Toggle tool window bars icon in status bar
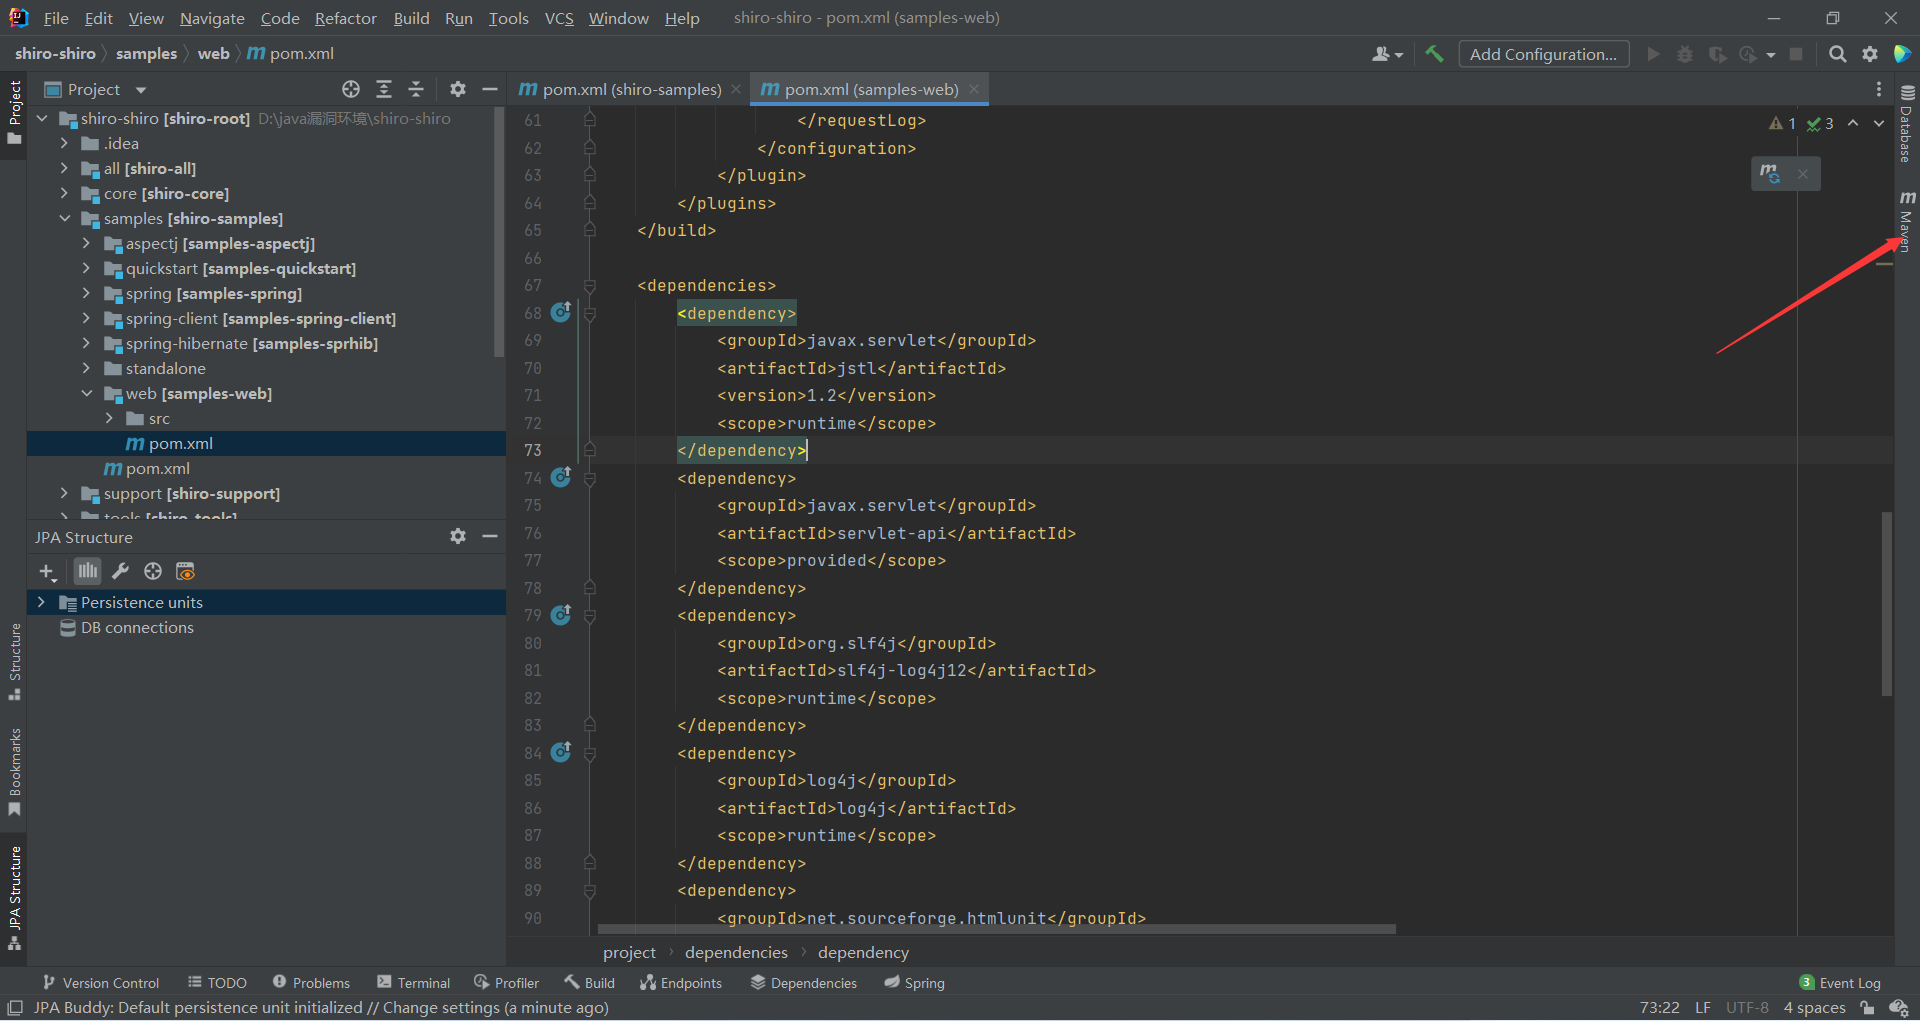This screenshot has width=1920, height=1021. click(15, 1008)
